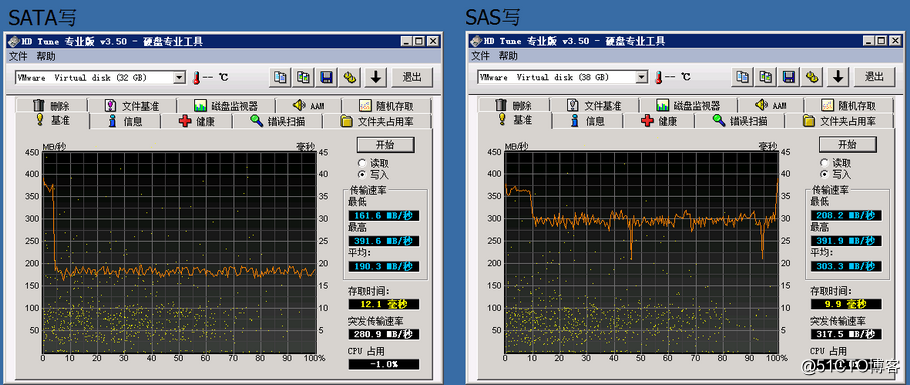Viewport: 910px width, 385px height.
Task: Open 帮助 menu in SATA window
Action: point(46,56)
